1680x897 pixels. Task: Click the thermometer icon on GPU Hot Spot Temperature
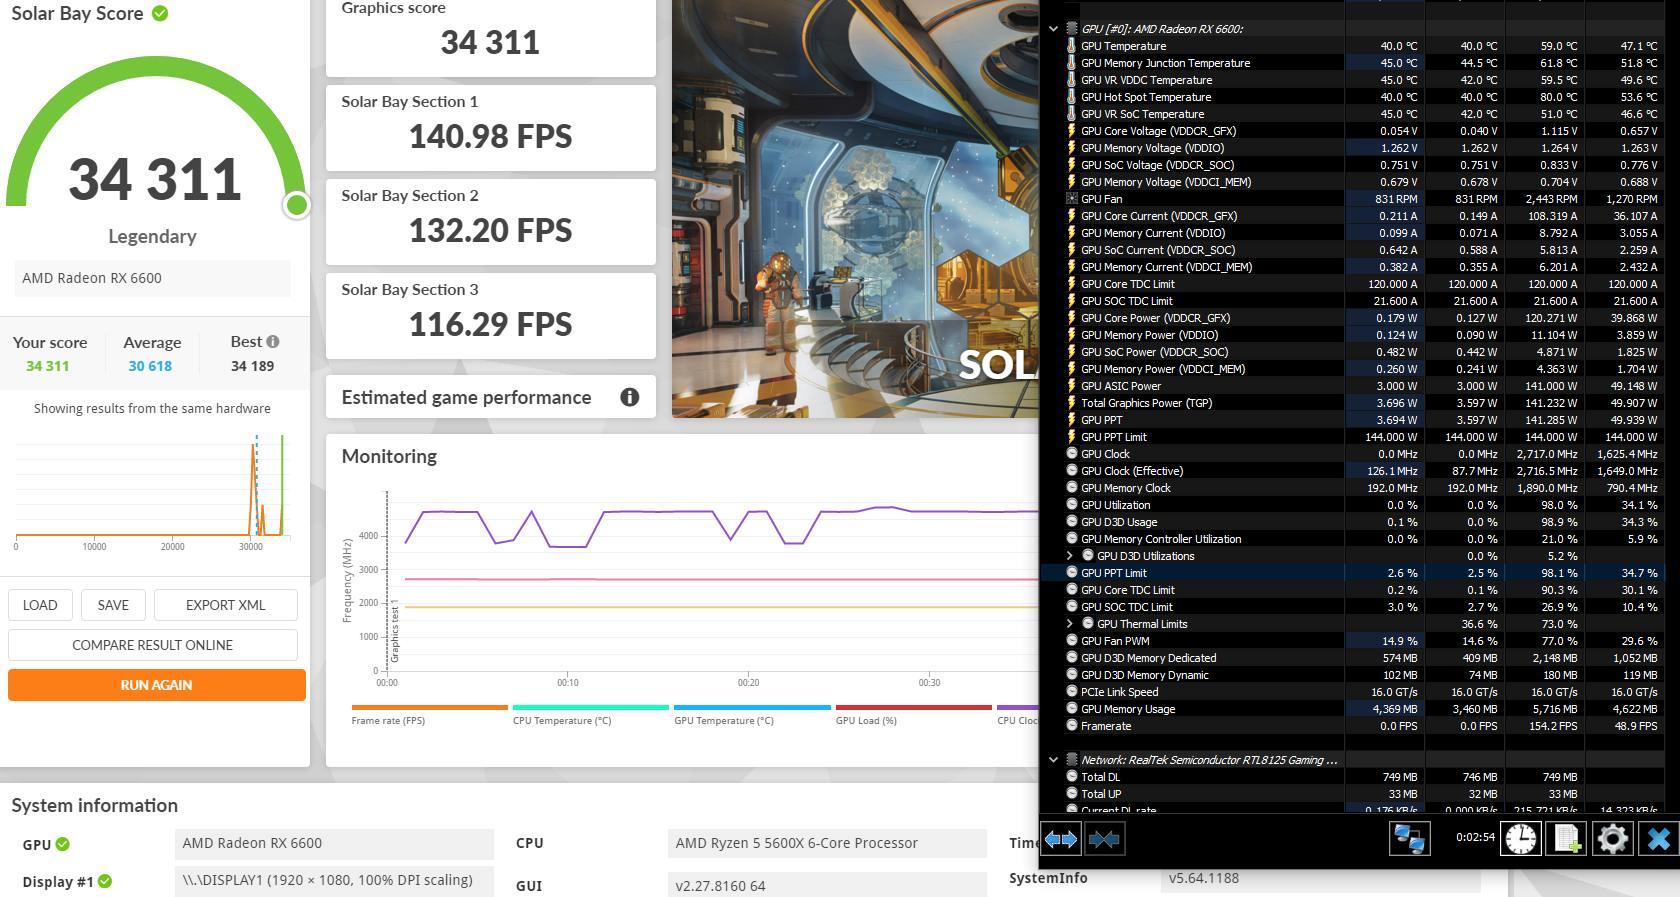coord(1072,97)
